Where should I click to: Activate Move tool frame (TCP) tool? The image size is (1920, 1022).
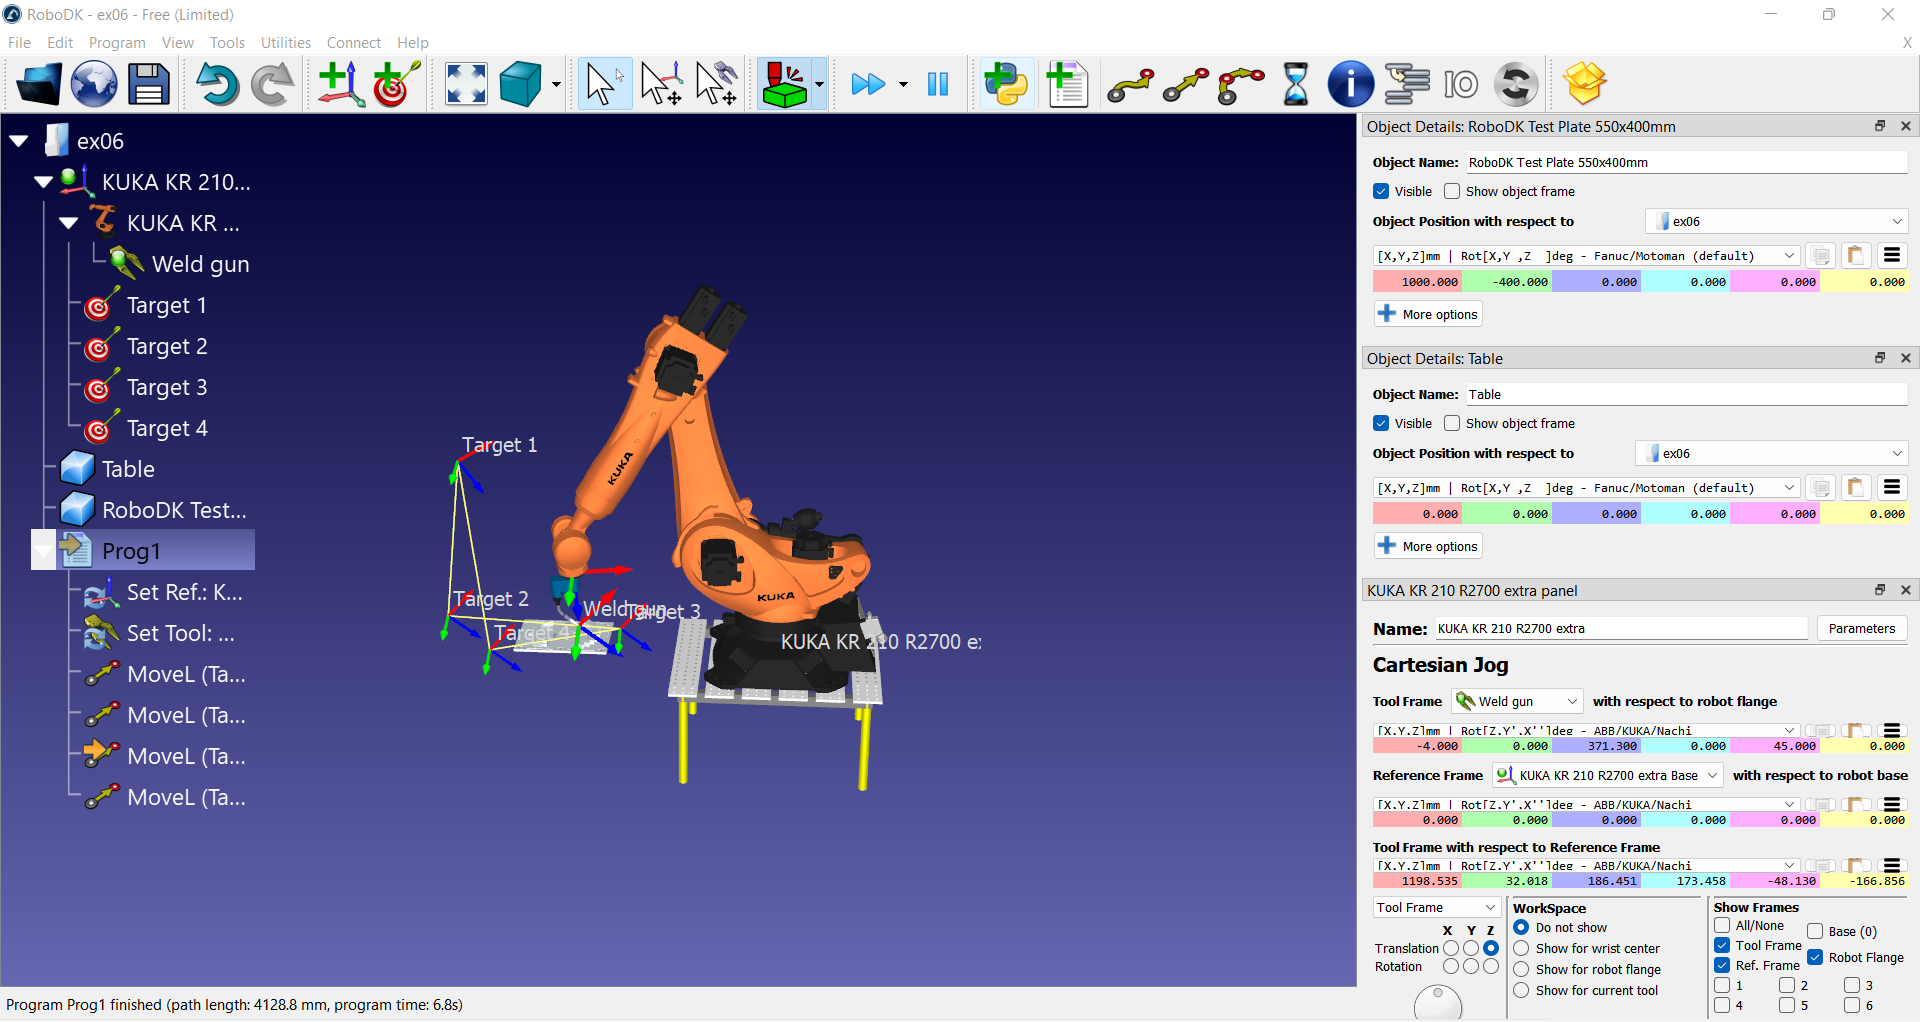click(717, 84)
